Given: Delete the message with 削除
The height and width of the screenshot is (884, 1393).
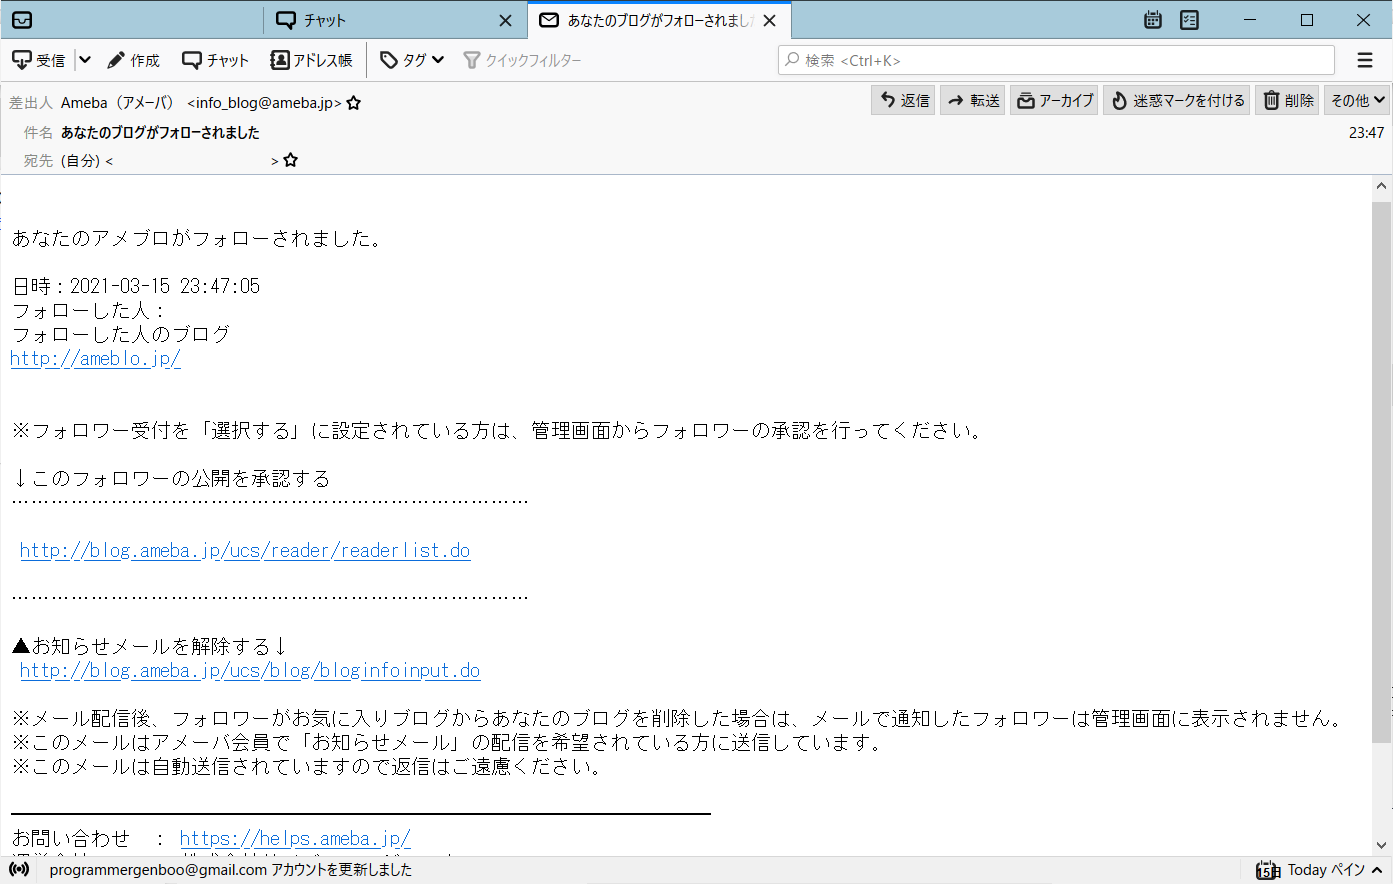Looking at the screenshot, I should [1288, 100].
